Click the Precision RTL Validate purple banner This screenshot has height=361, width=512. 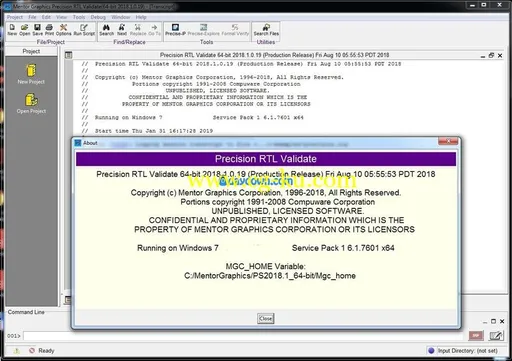pos(266,159)
